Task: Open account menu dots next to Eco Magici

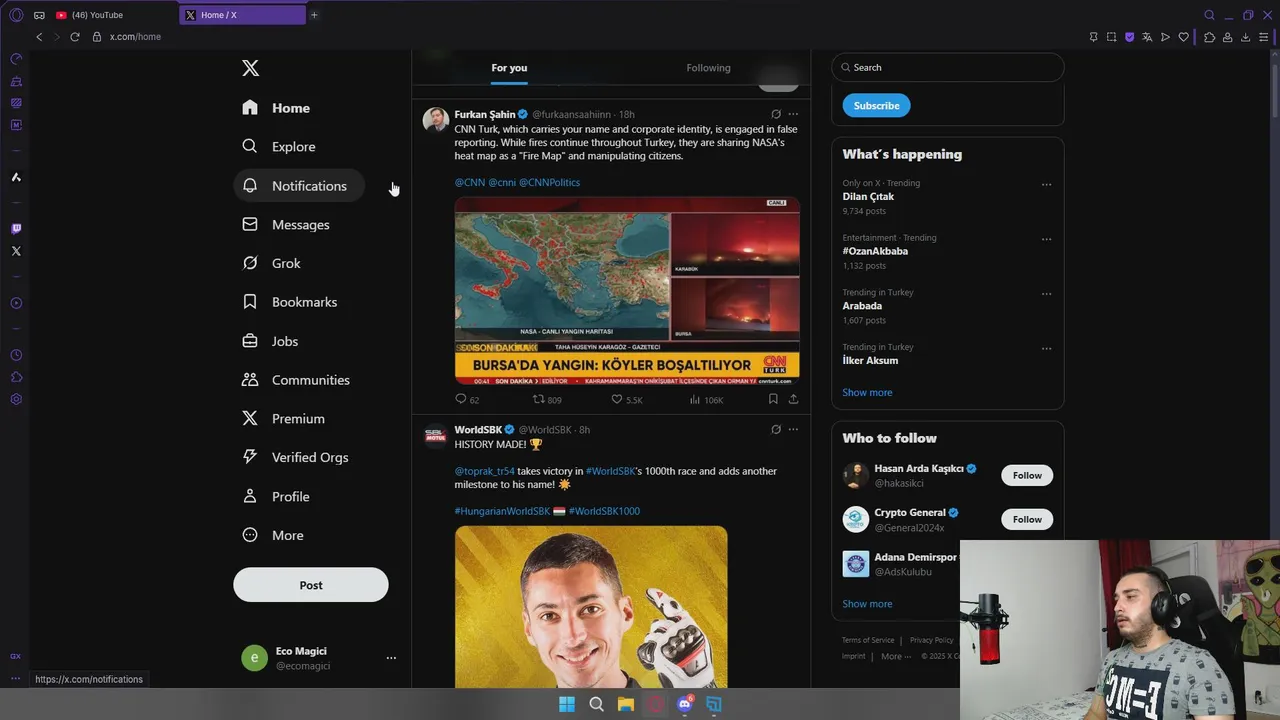Action: pos(391,658)
